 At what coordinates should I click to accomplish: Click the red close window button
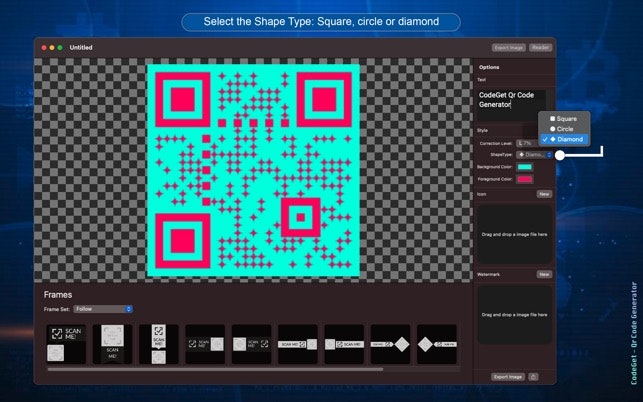pyautogui.click(x=44, y=48)
